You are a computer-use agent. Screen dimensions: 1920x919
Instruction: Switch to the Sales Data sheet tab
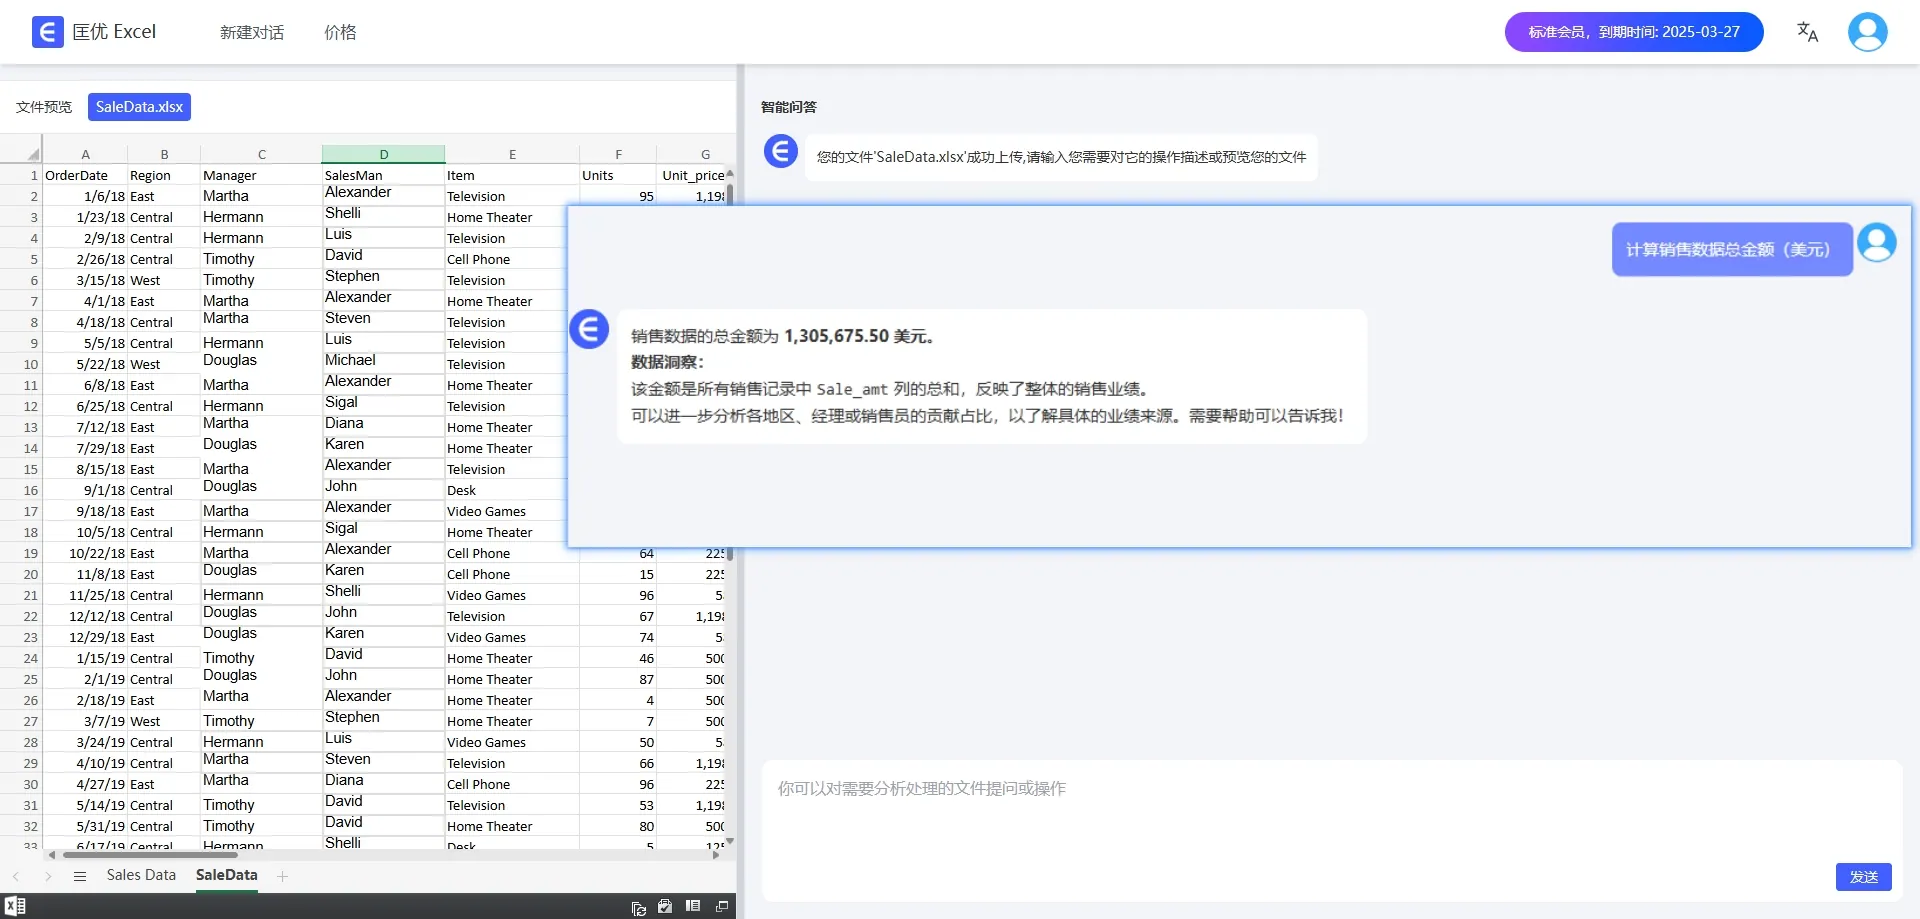point(141,875)
